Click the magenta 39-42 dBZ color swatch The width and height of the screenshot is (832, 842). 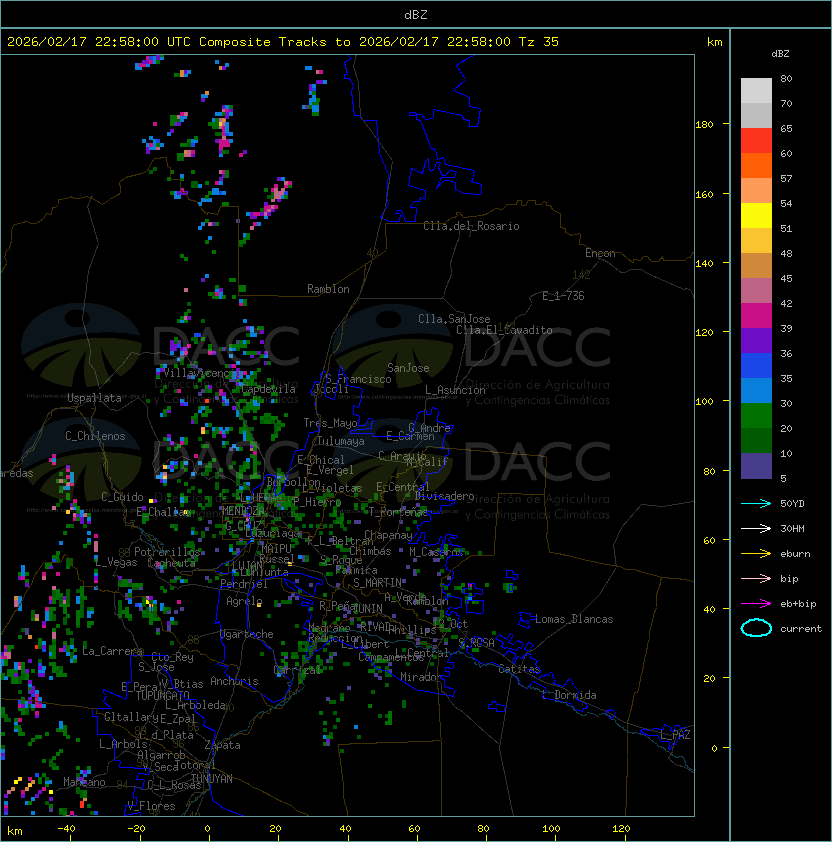(x=756, y=316)
